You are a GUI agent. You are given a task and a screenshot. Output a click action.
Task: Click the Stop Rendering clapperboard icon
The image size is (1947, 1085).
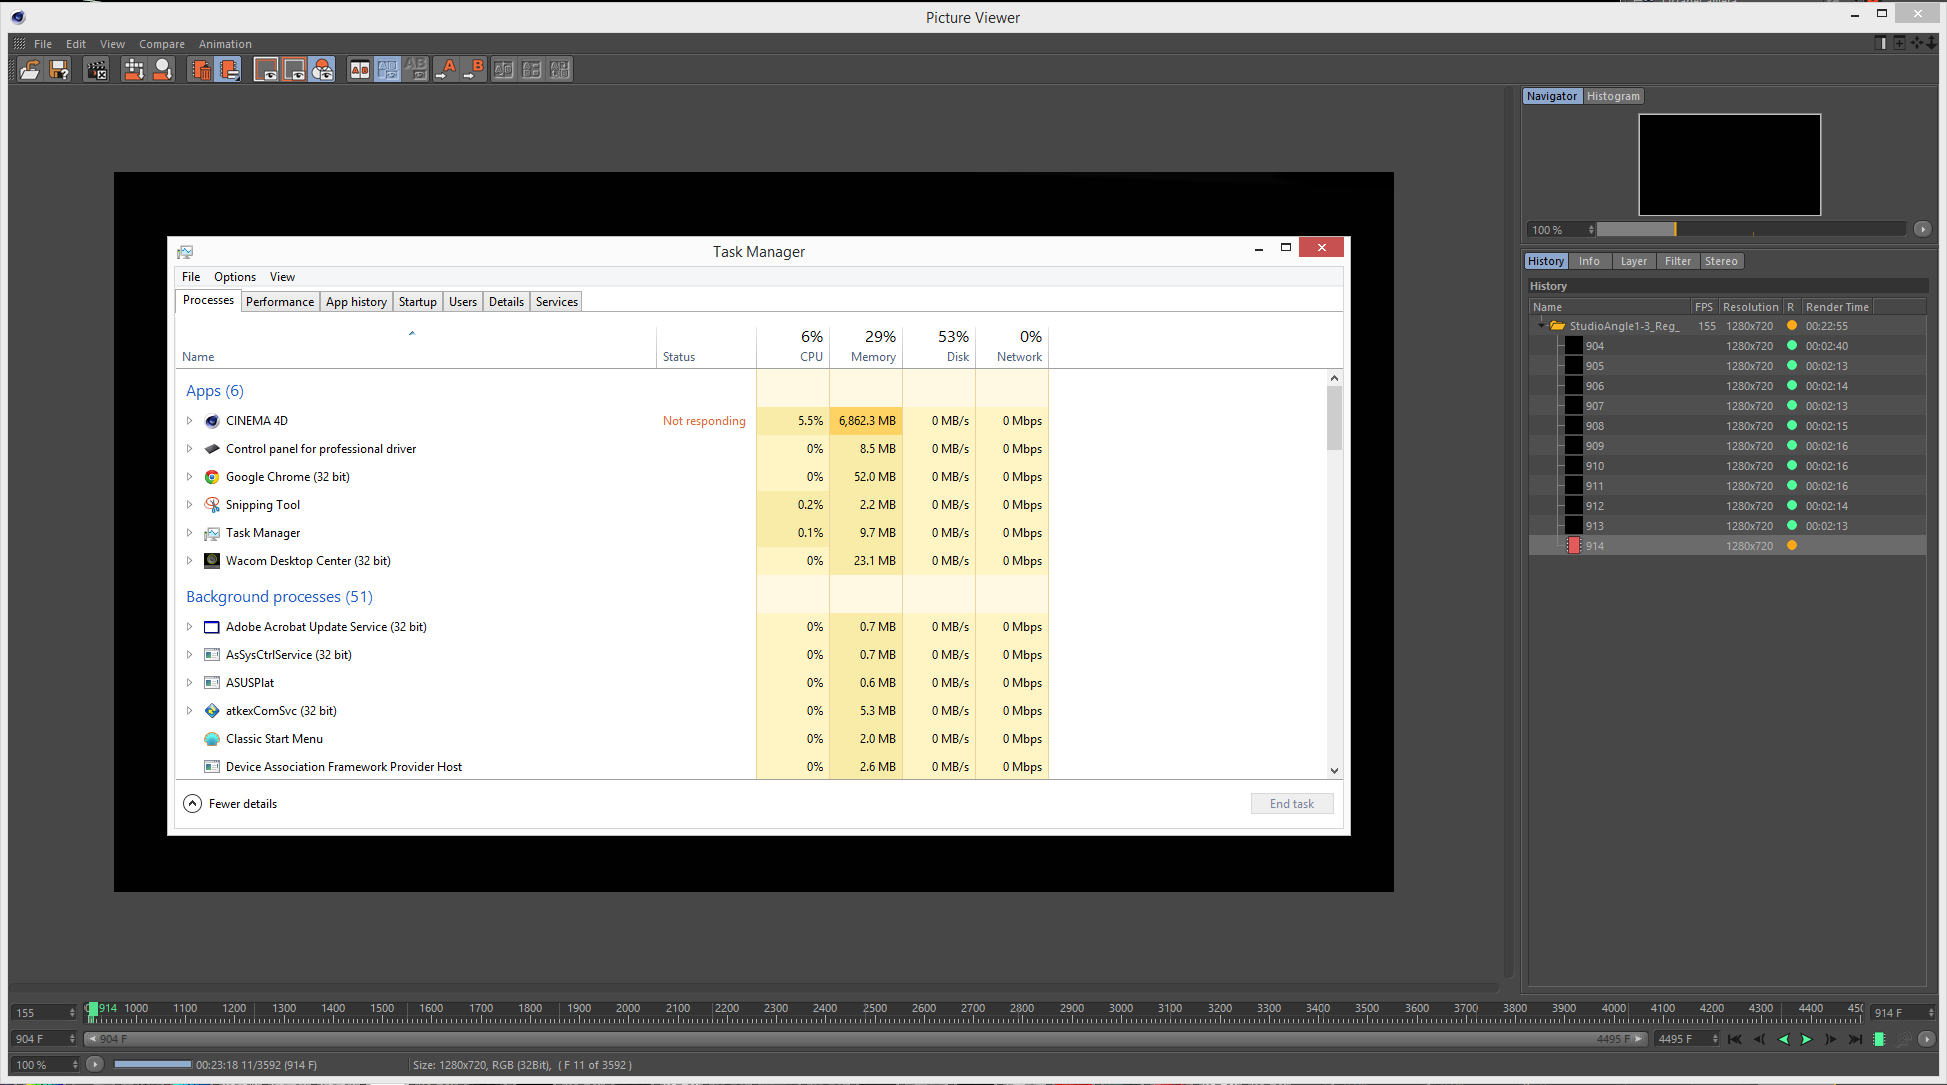tap(97, 69)
